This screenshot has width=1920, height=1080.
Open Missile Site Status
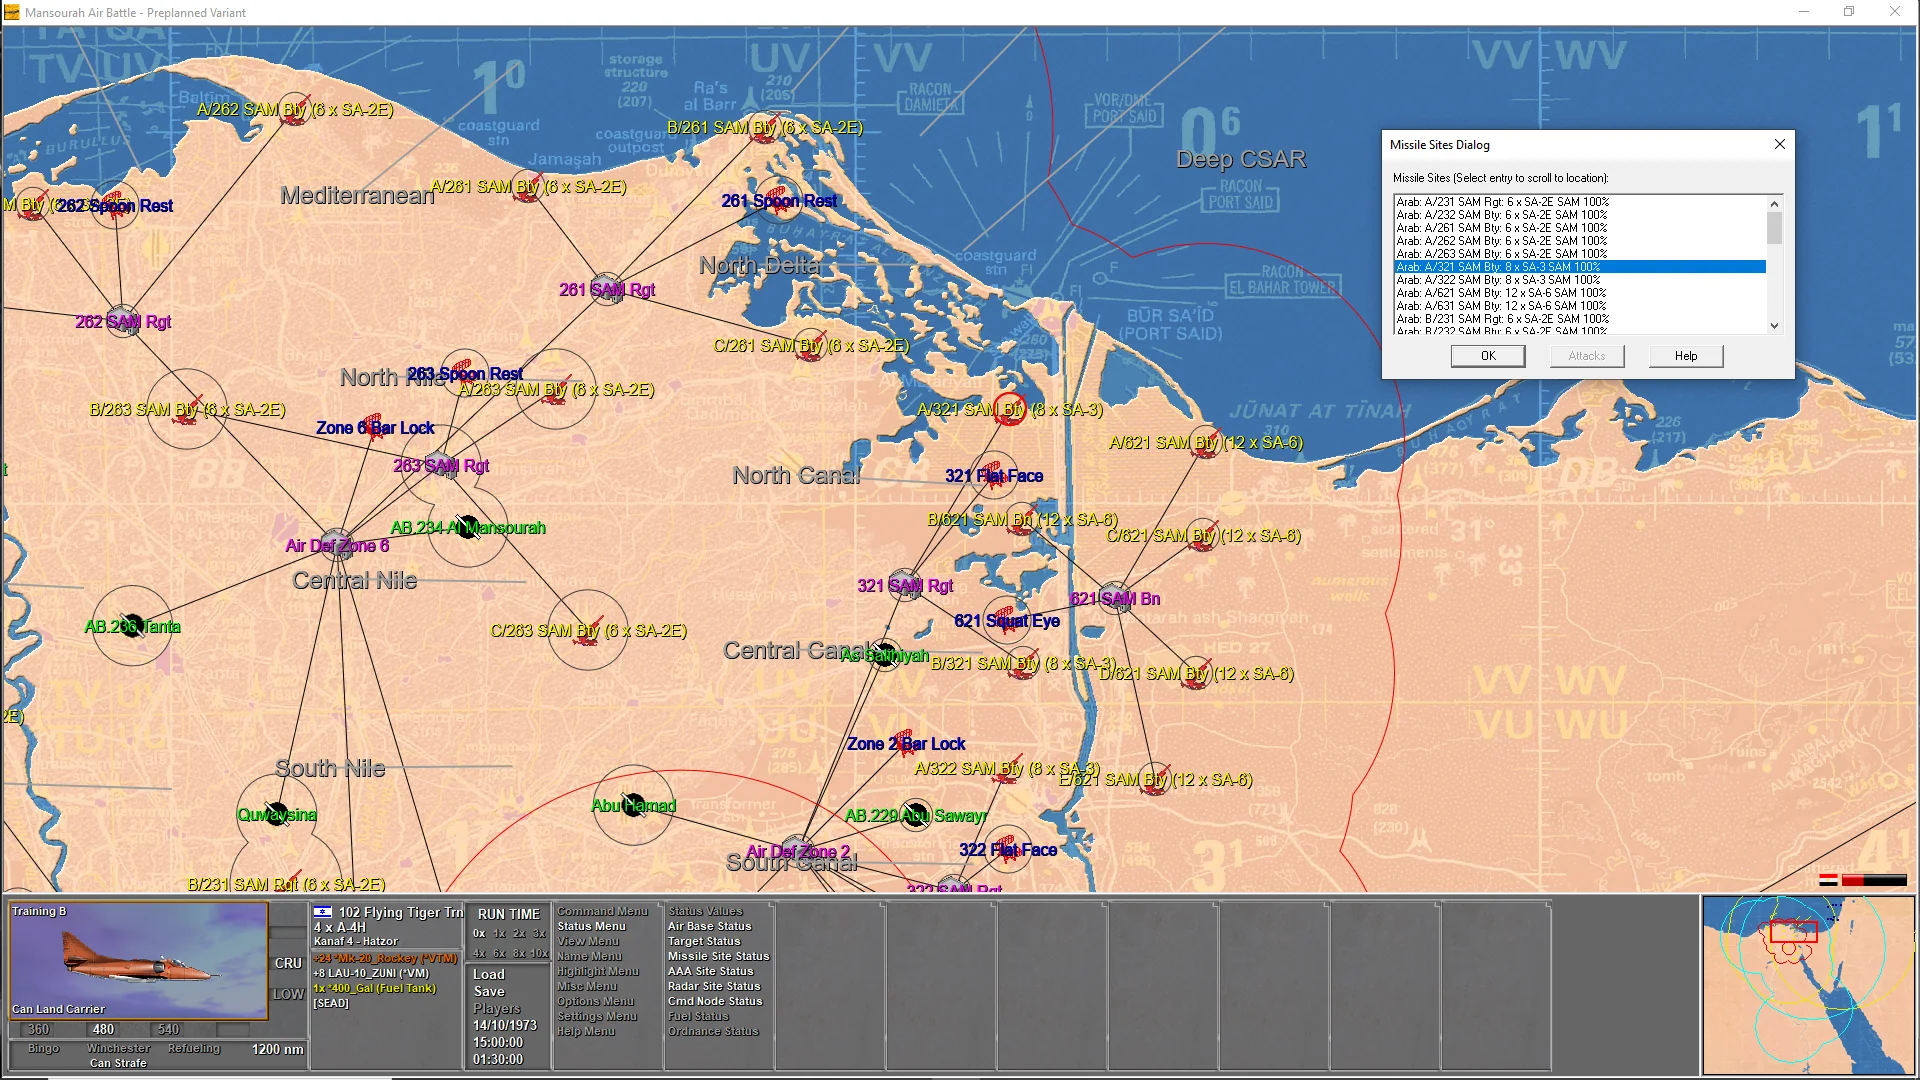718,957
